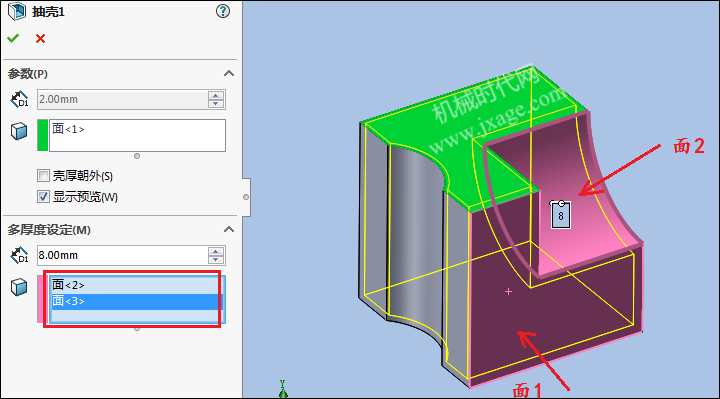720x399 pixels.
Task: Cancel the shell feature with red X
Action: click(x=40, y=39)
